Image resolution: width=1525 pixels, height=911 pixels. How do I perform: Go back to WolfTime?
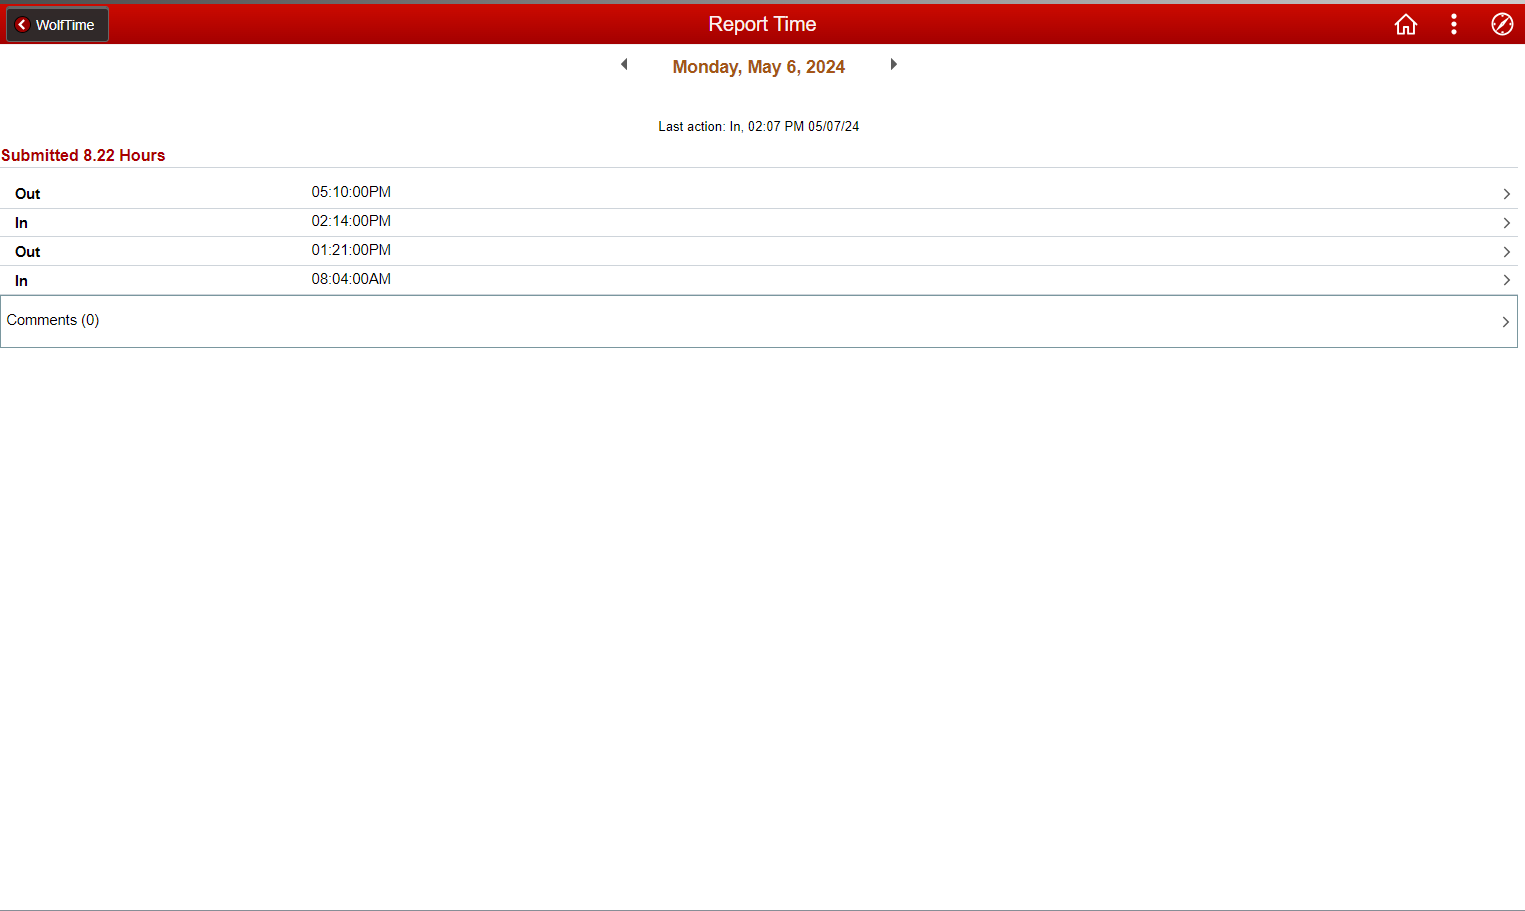[x=57, y=25]
